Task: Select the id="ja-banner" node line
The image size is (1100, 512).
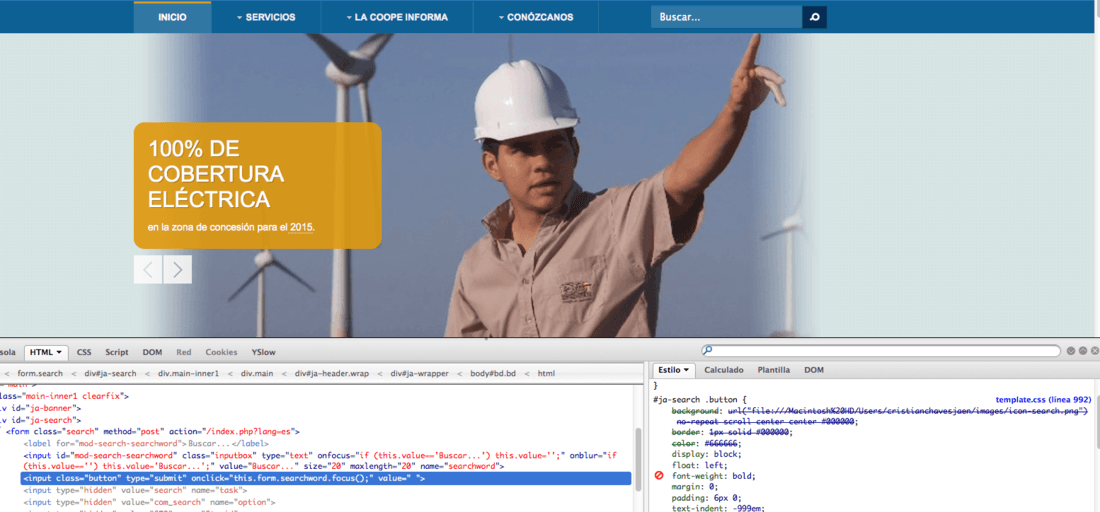Action: pyautogui.click(x=41, y=407)
